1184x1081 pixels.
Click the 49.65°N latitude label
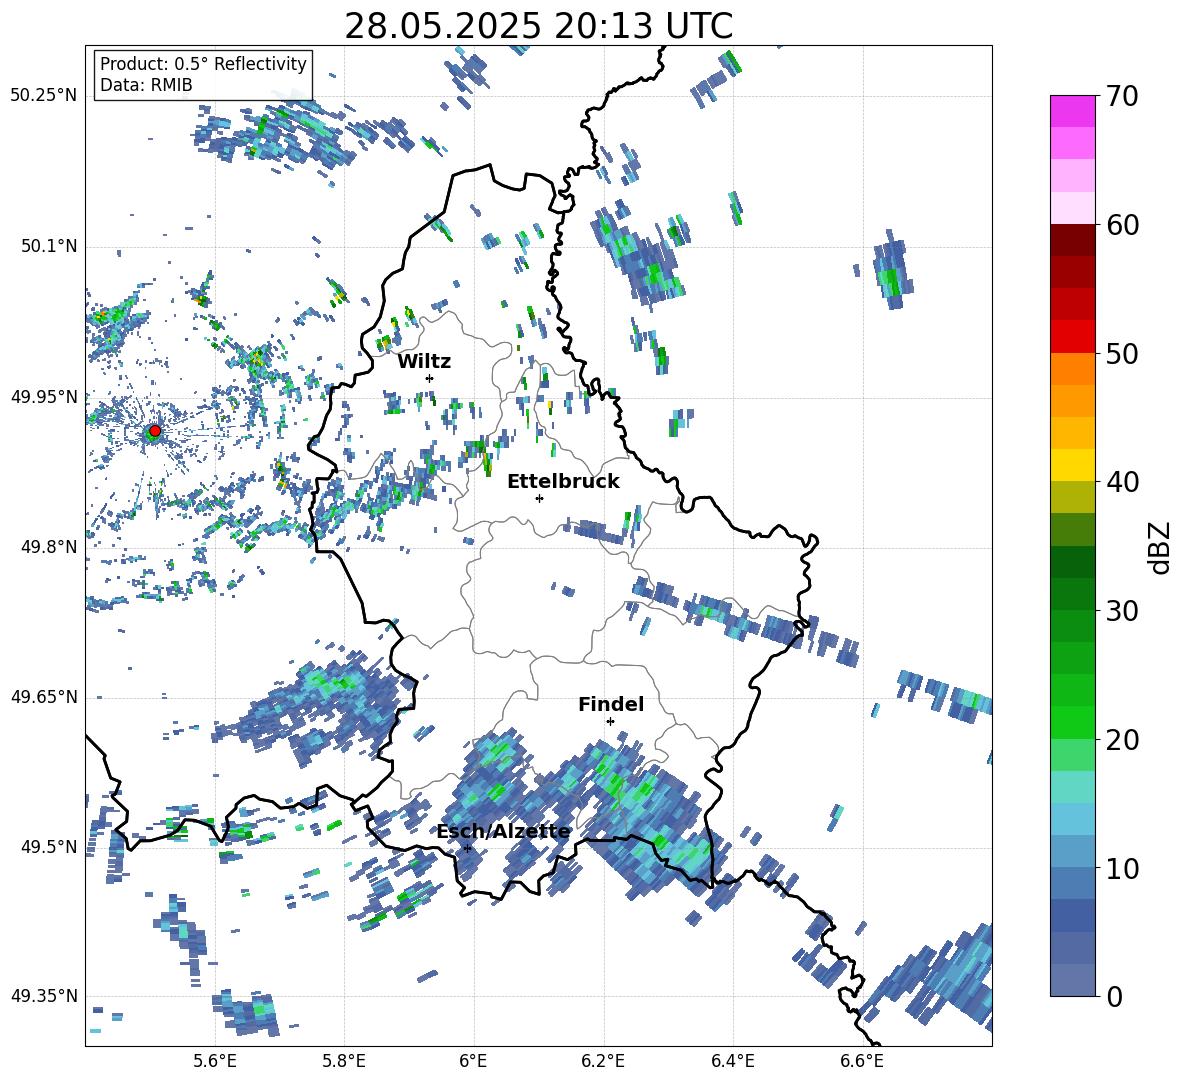[x=44, y=697]
